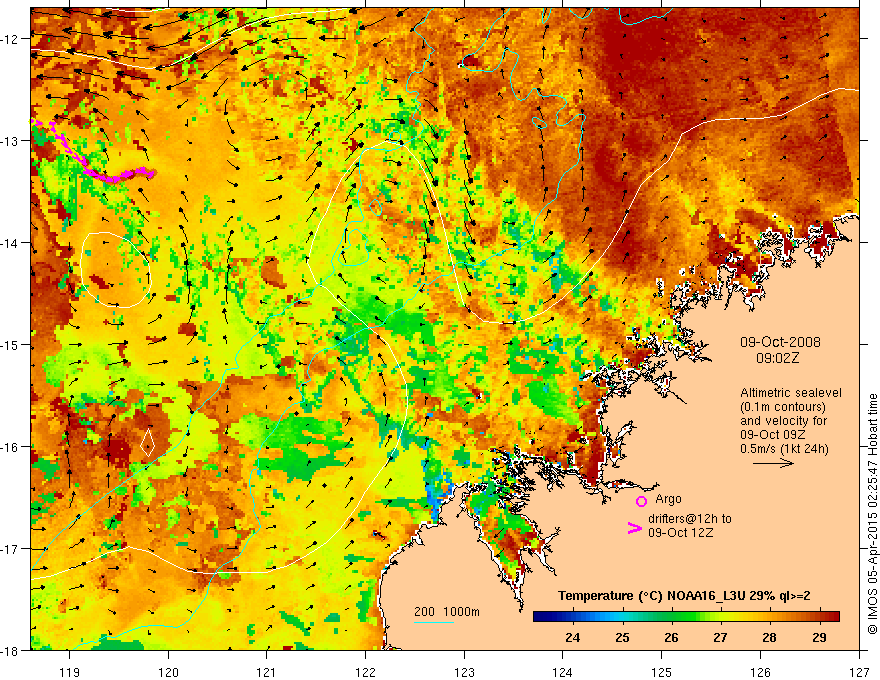880x680 pixels.
Task: Click the '(0.1m contours)' text
Action: point(782,407)
